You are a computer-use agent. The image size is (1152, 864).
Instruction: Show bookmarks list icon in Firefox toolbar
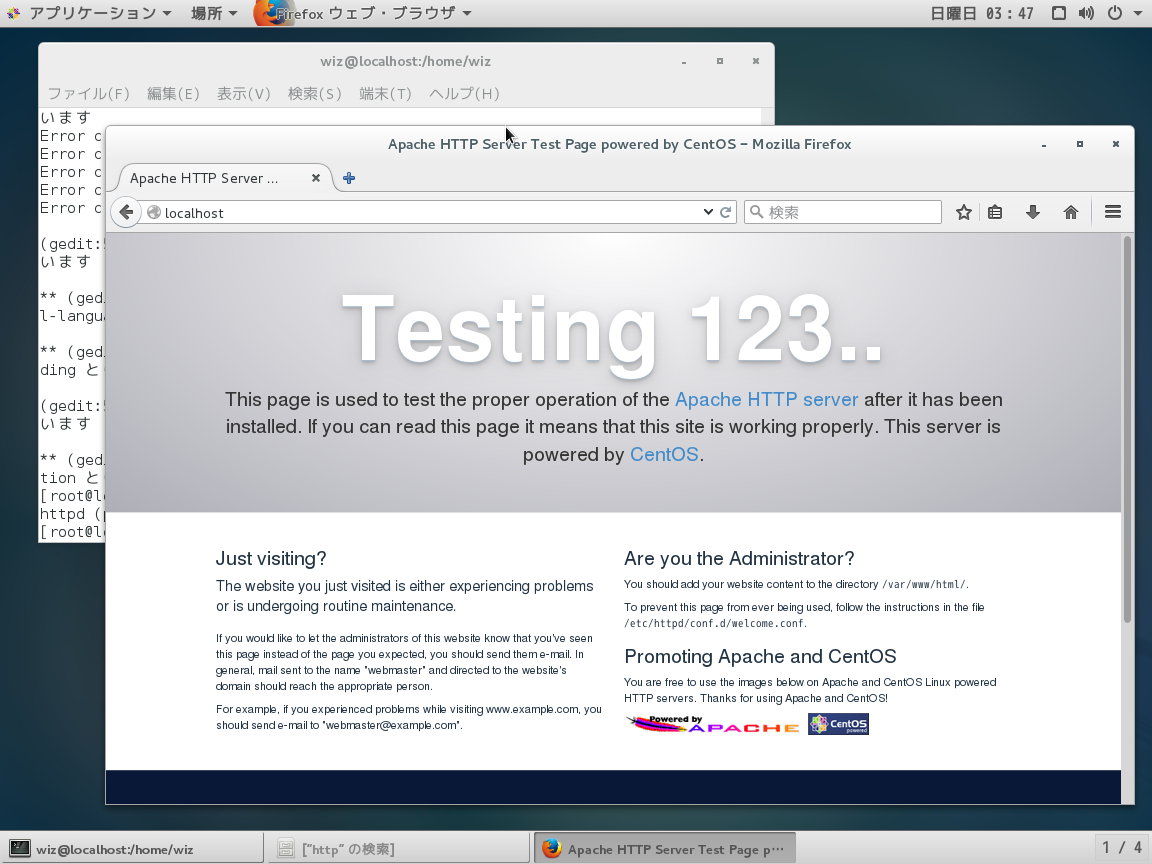pyautogui.click(x=995, y=212)
